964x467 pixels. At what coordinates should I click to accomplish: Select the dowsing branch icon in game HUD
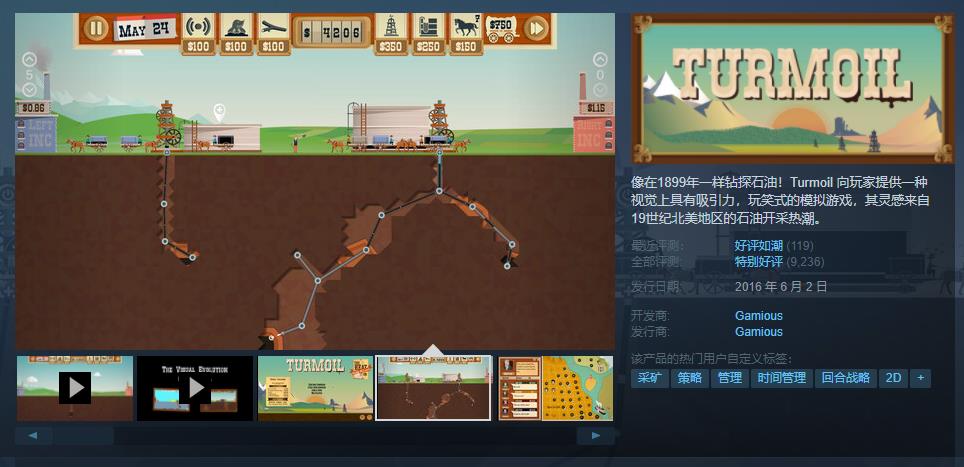point(274,26)
